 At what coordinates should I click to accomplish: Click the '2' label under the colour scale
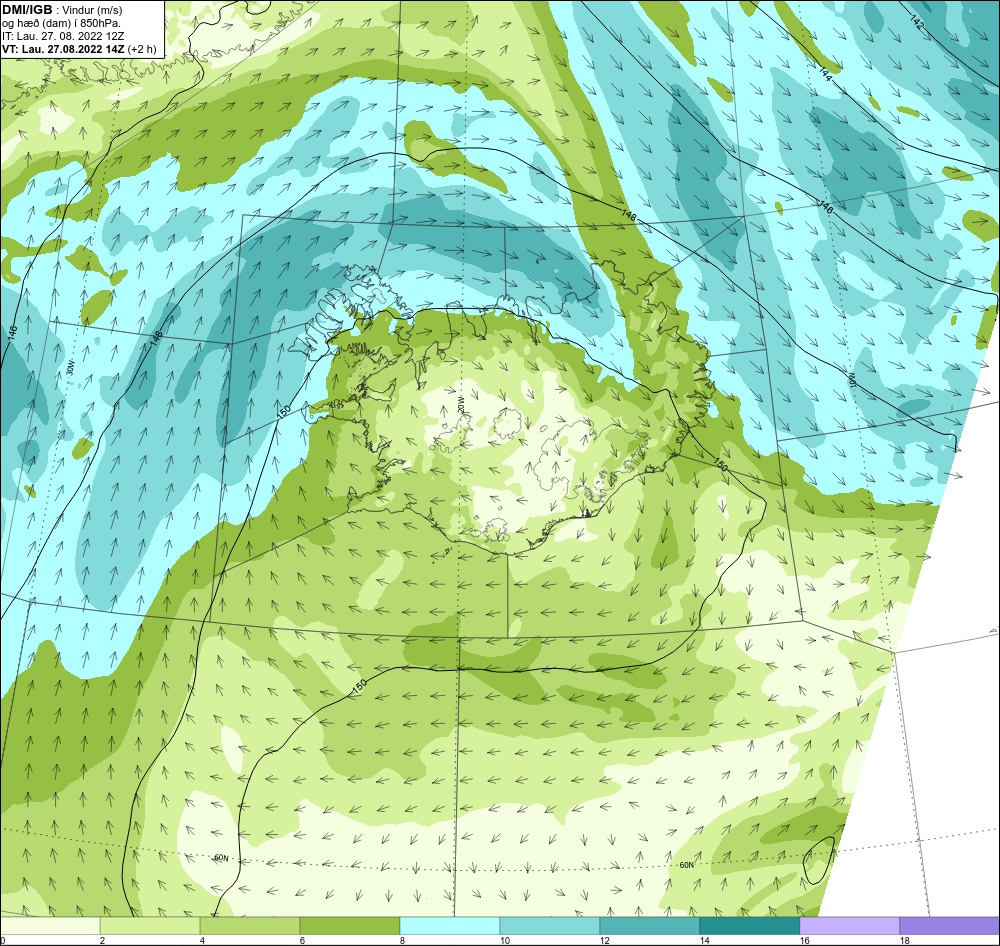tap(102, 940)
